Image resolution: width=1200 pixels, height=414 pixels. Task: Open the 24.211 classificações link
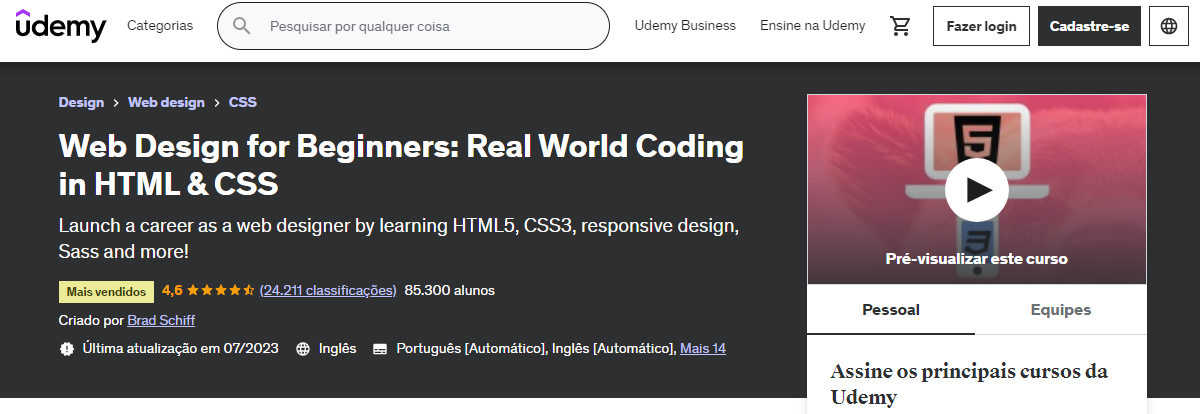click(x=328, y=291)
